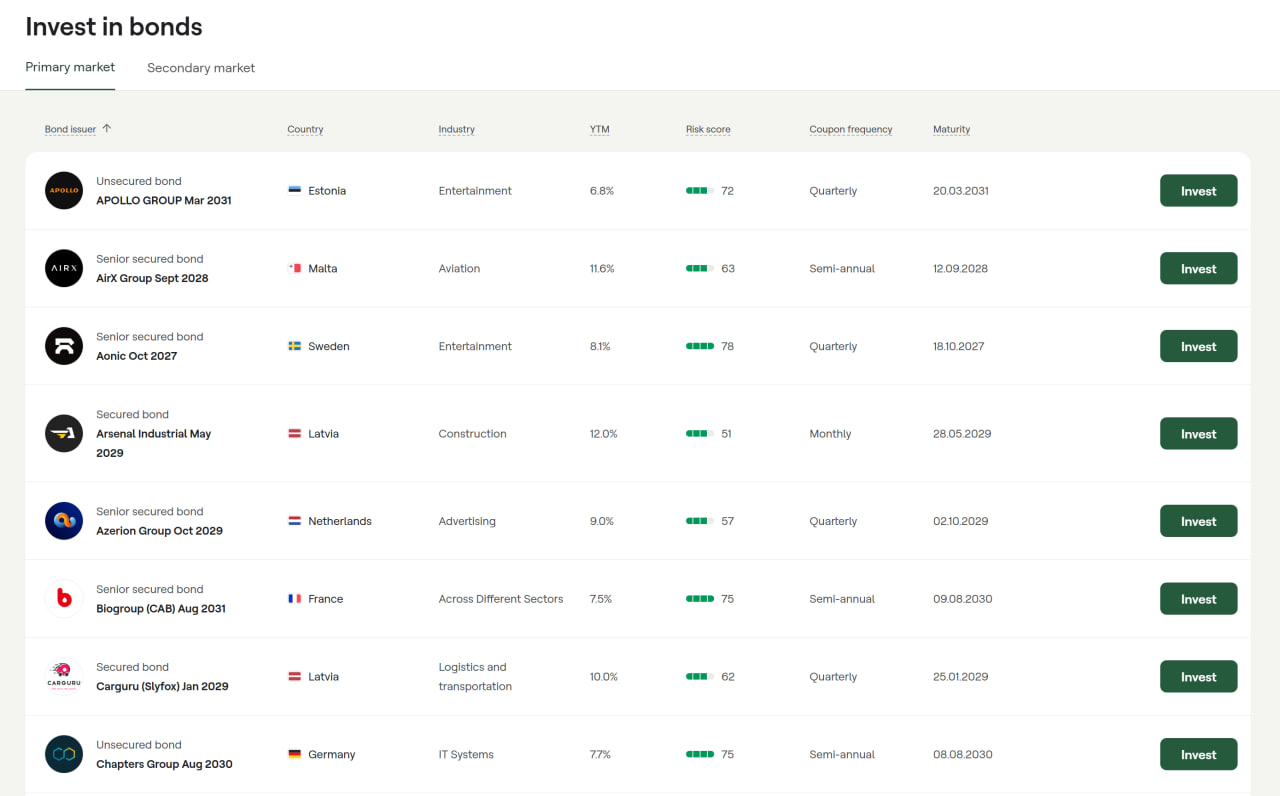Click the 12.0% YTM value
This screenshot has height=796, width=1280.
pyautogui.click(x=604, y=434)
